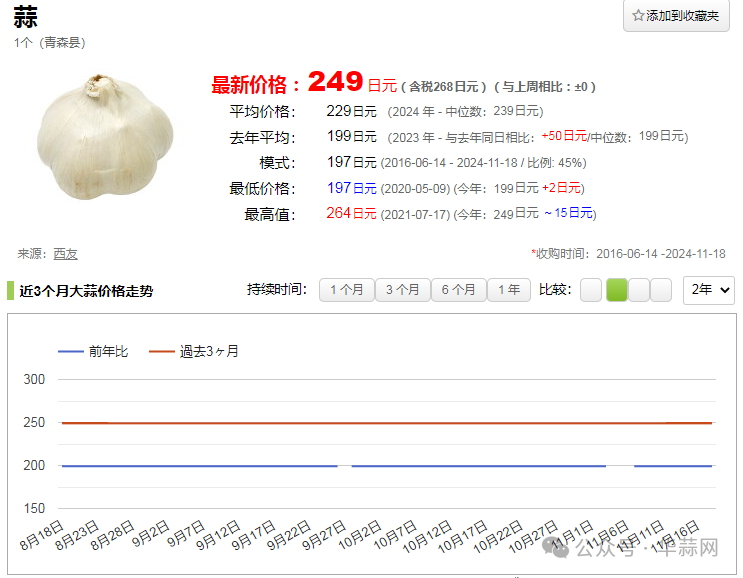Click the 過去3ヶ月 legend label
This screenshot has height=578, width=743.
[x=209, y=351]
